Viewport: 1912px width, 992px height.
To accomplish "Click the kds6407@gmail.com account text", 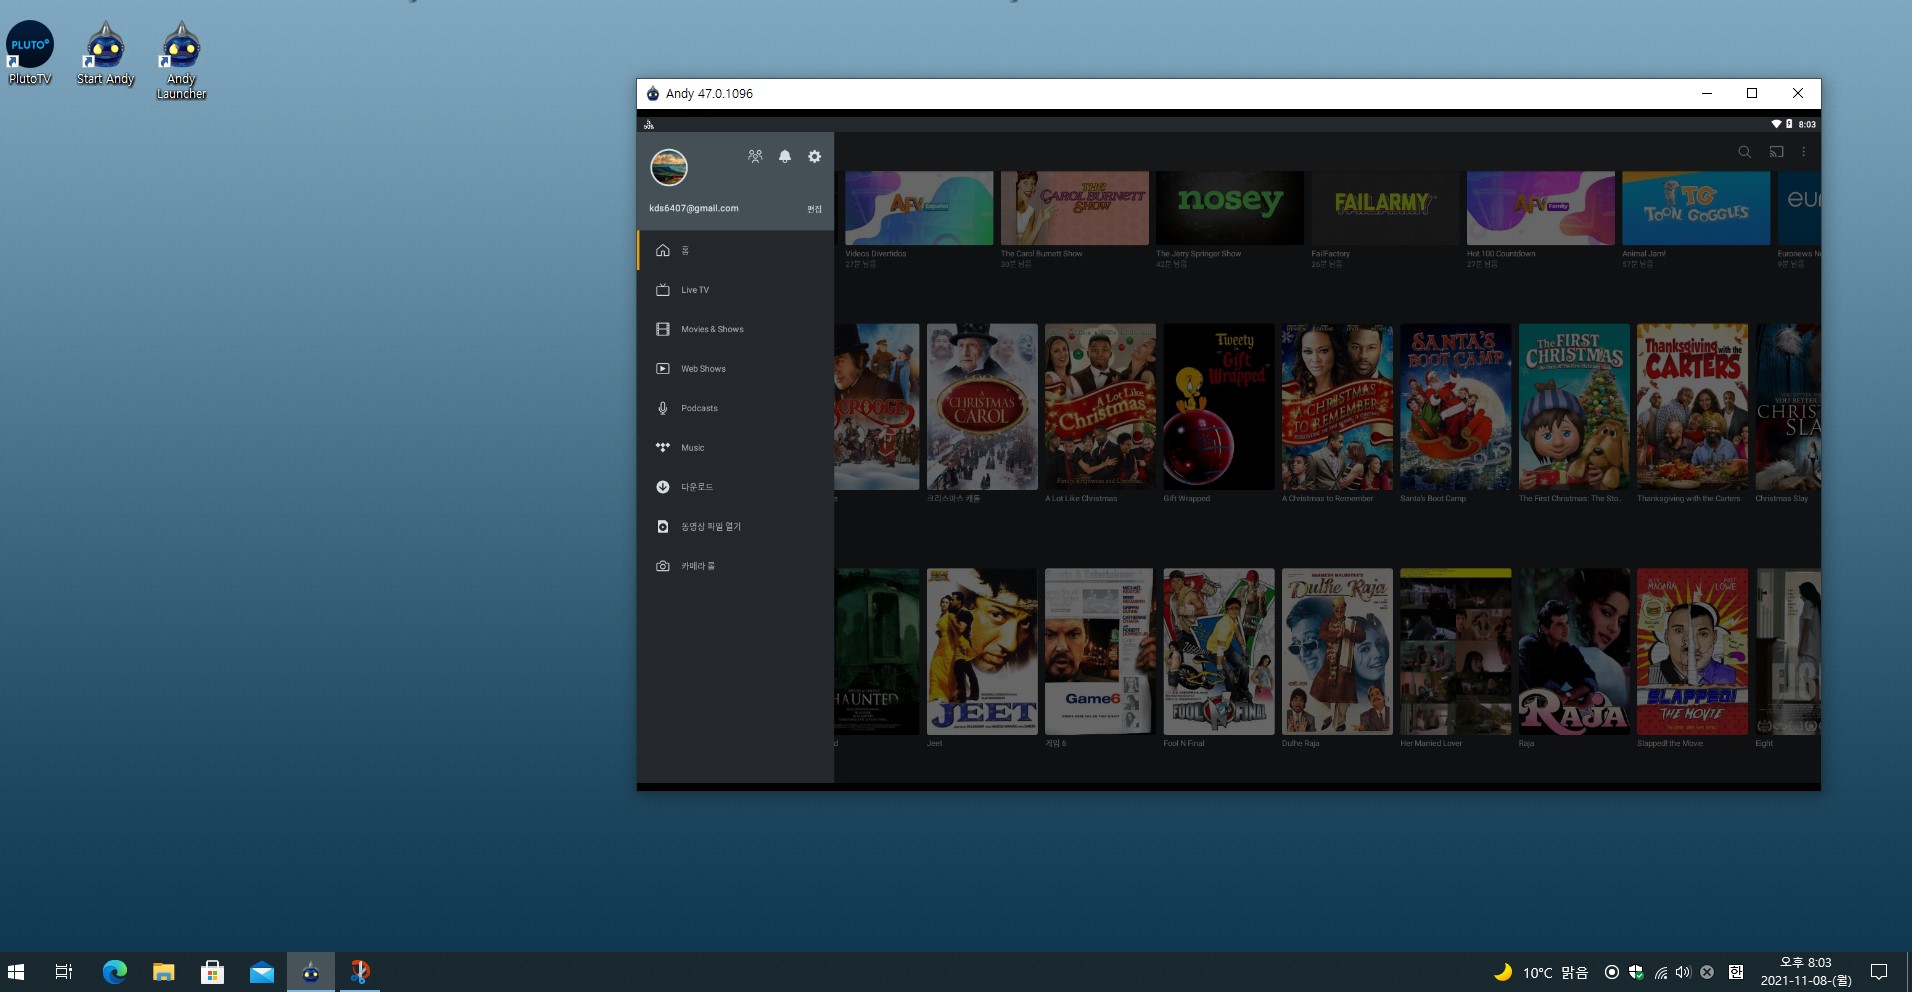I will (x=694, y=208).
